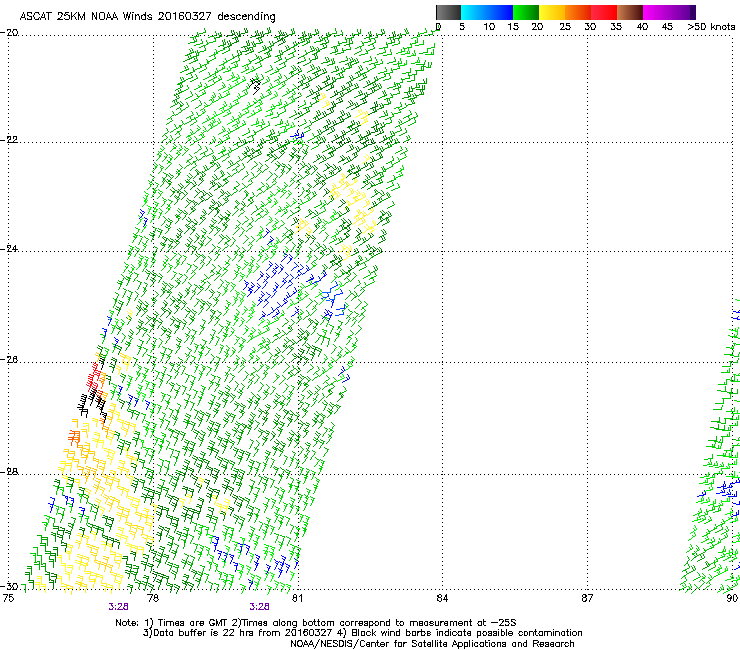This screenshot has height=650, width=740.
Task: Click the purple '3:28' time near longitude 80
Action: [260, 607]
